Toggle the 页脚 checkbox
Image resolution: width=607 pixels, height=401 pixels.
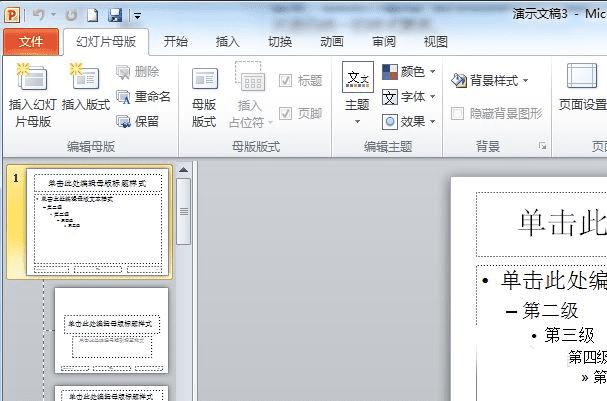click(286, 113)
